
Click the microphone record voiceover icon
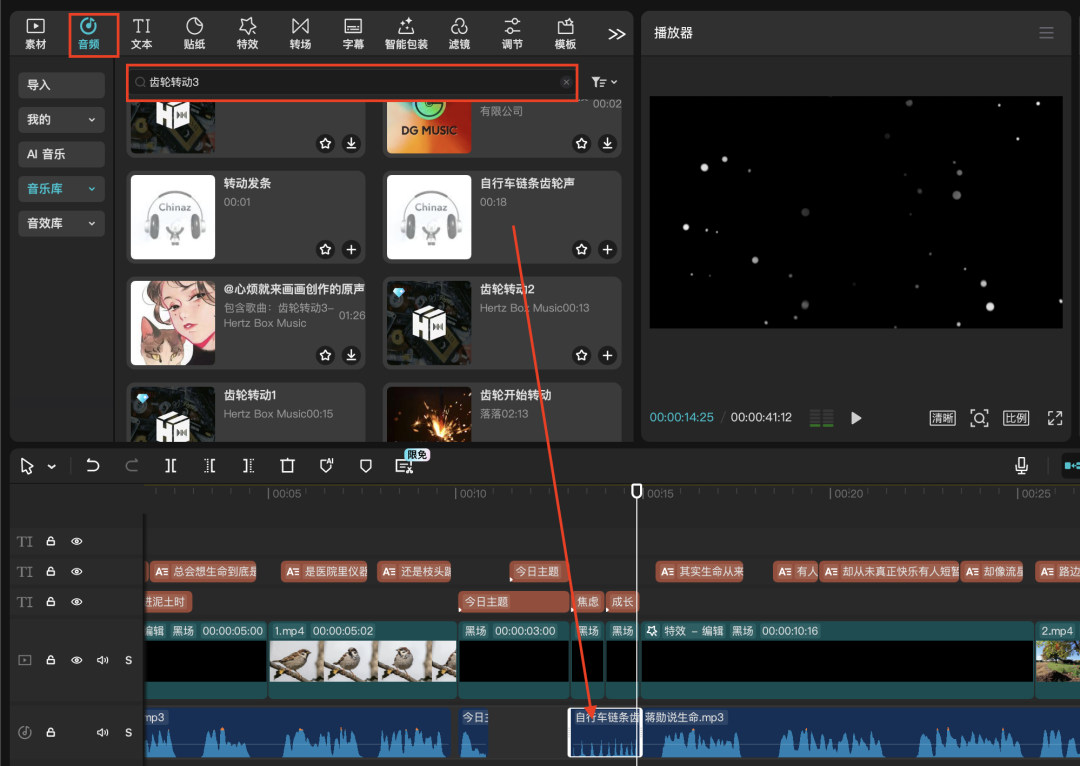click(x=1021, y=466)
